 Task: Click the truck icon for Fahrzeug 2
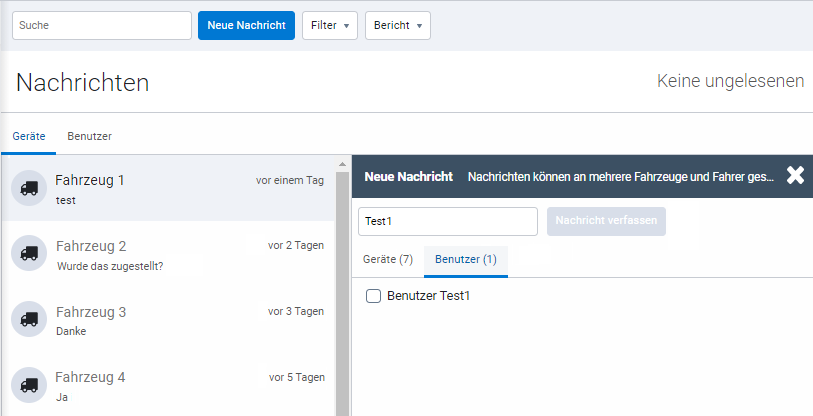click(29, 254)
